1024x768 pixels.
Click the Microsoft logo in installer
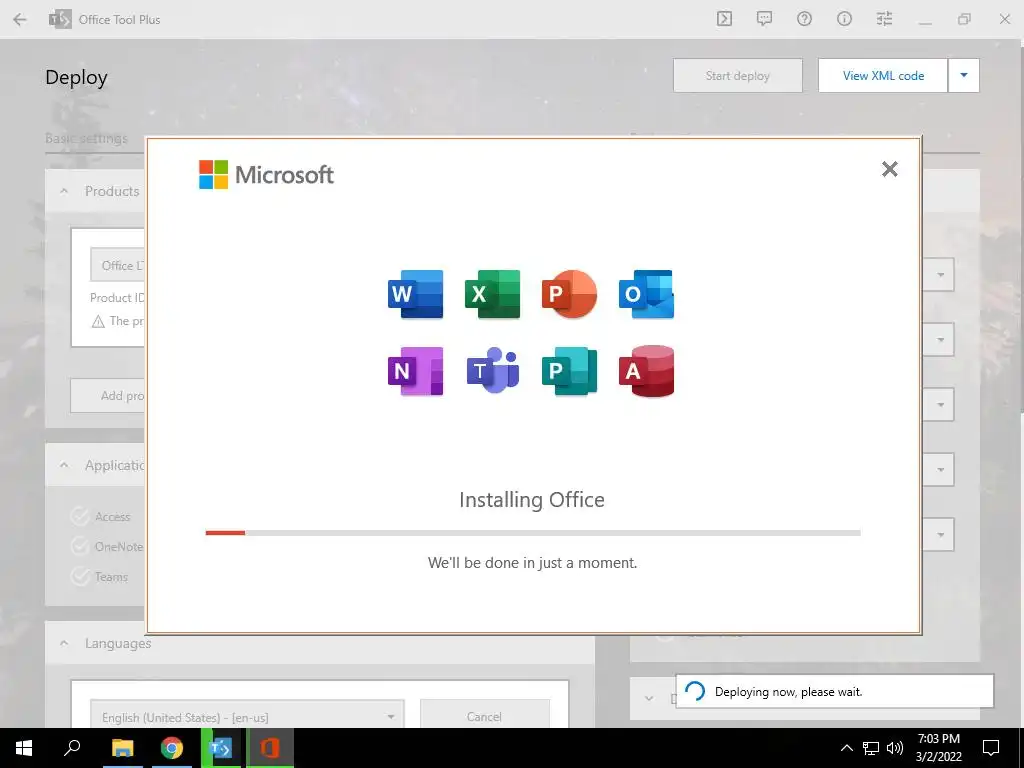(266, 174)
